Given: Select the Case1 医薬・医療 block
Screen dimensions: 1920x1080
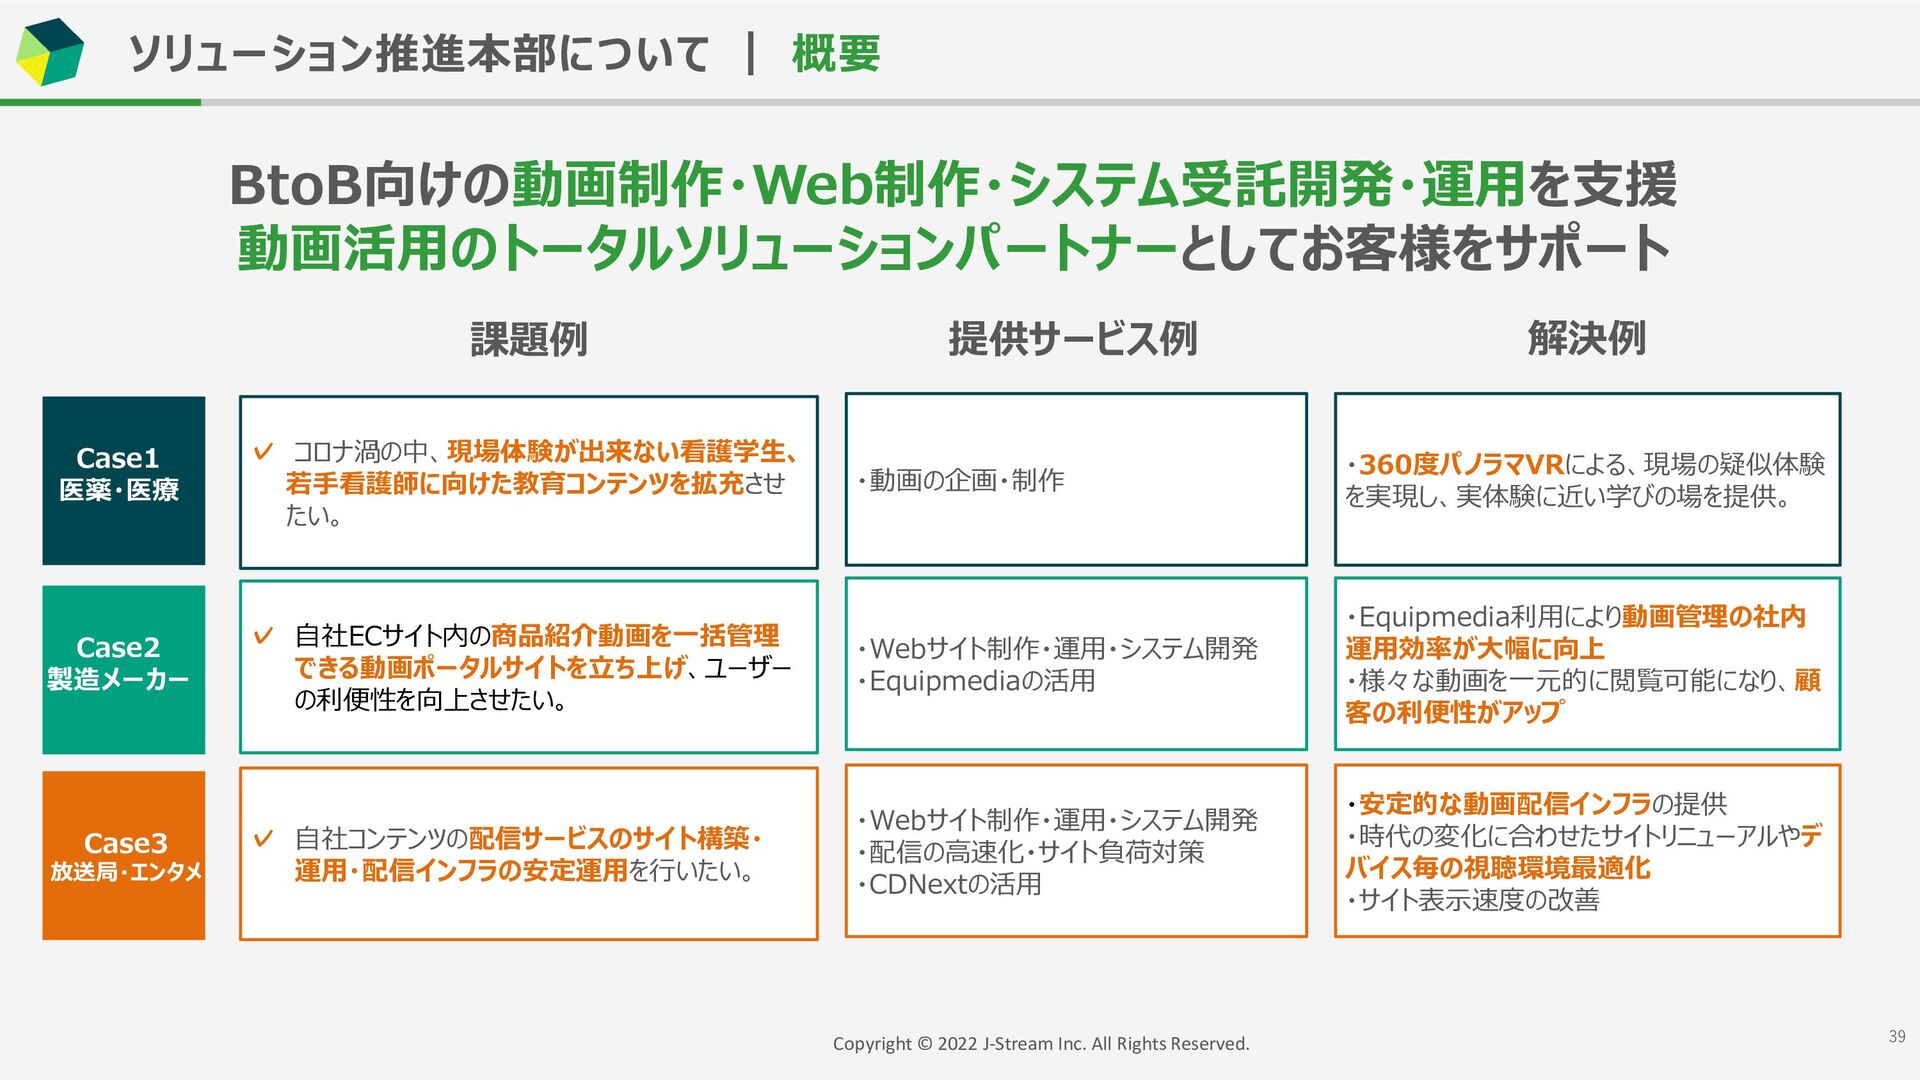Looking at the screenshot, I should 123,481.
